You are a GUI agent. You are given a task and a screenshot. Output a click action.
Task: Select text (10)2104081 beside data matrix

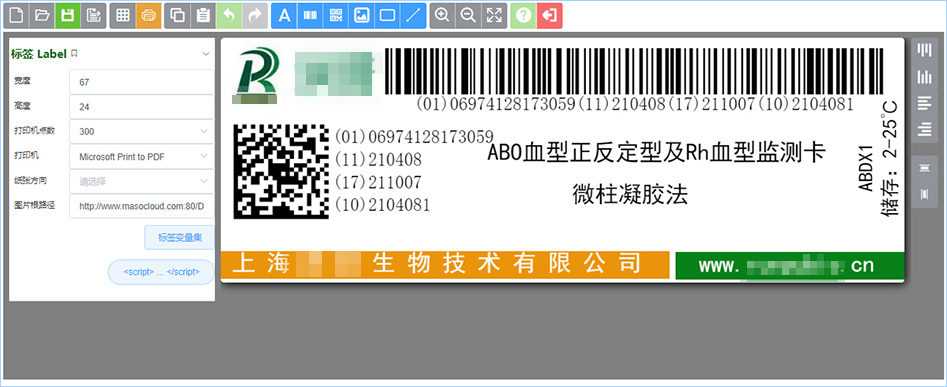pos(382,205)
